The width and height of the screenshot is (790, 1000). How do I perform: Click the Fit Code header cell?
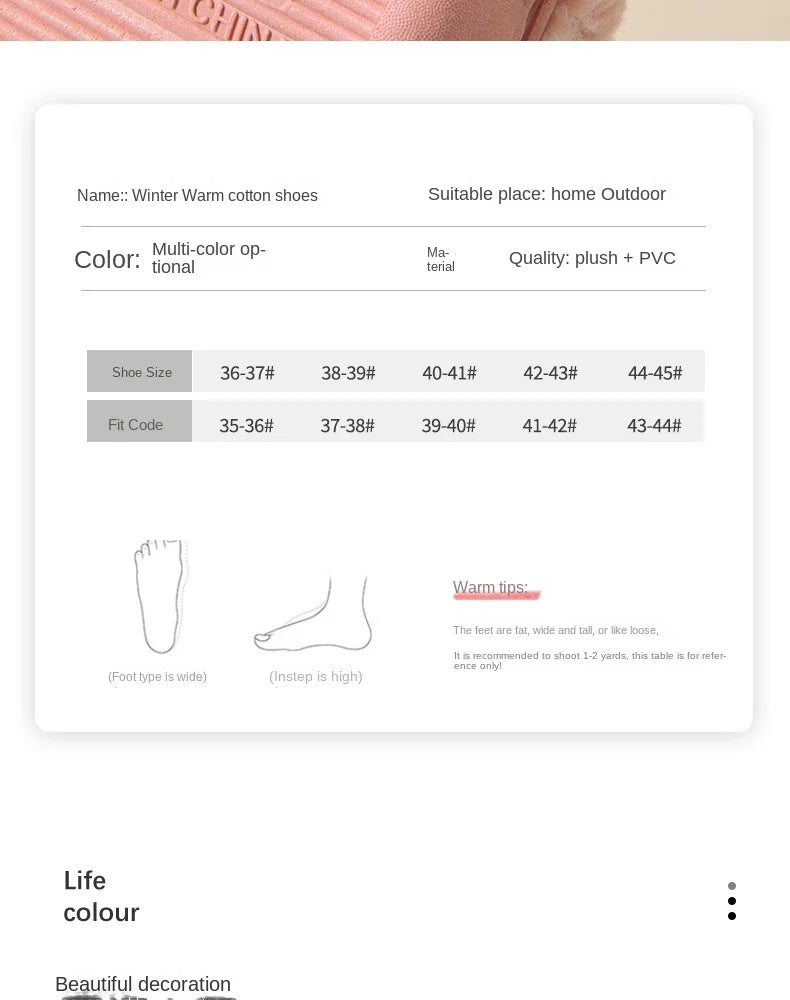coord(140,422)
